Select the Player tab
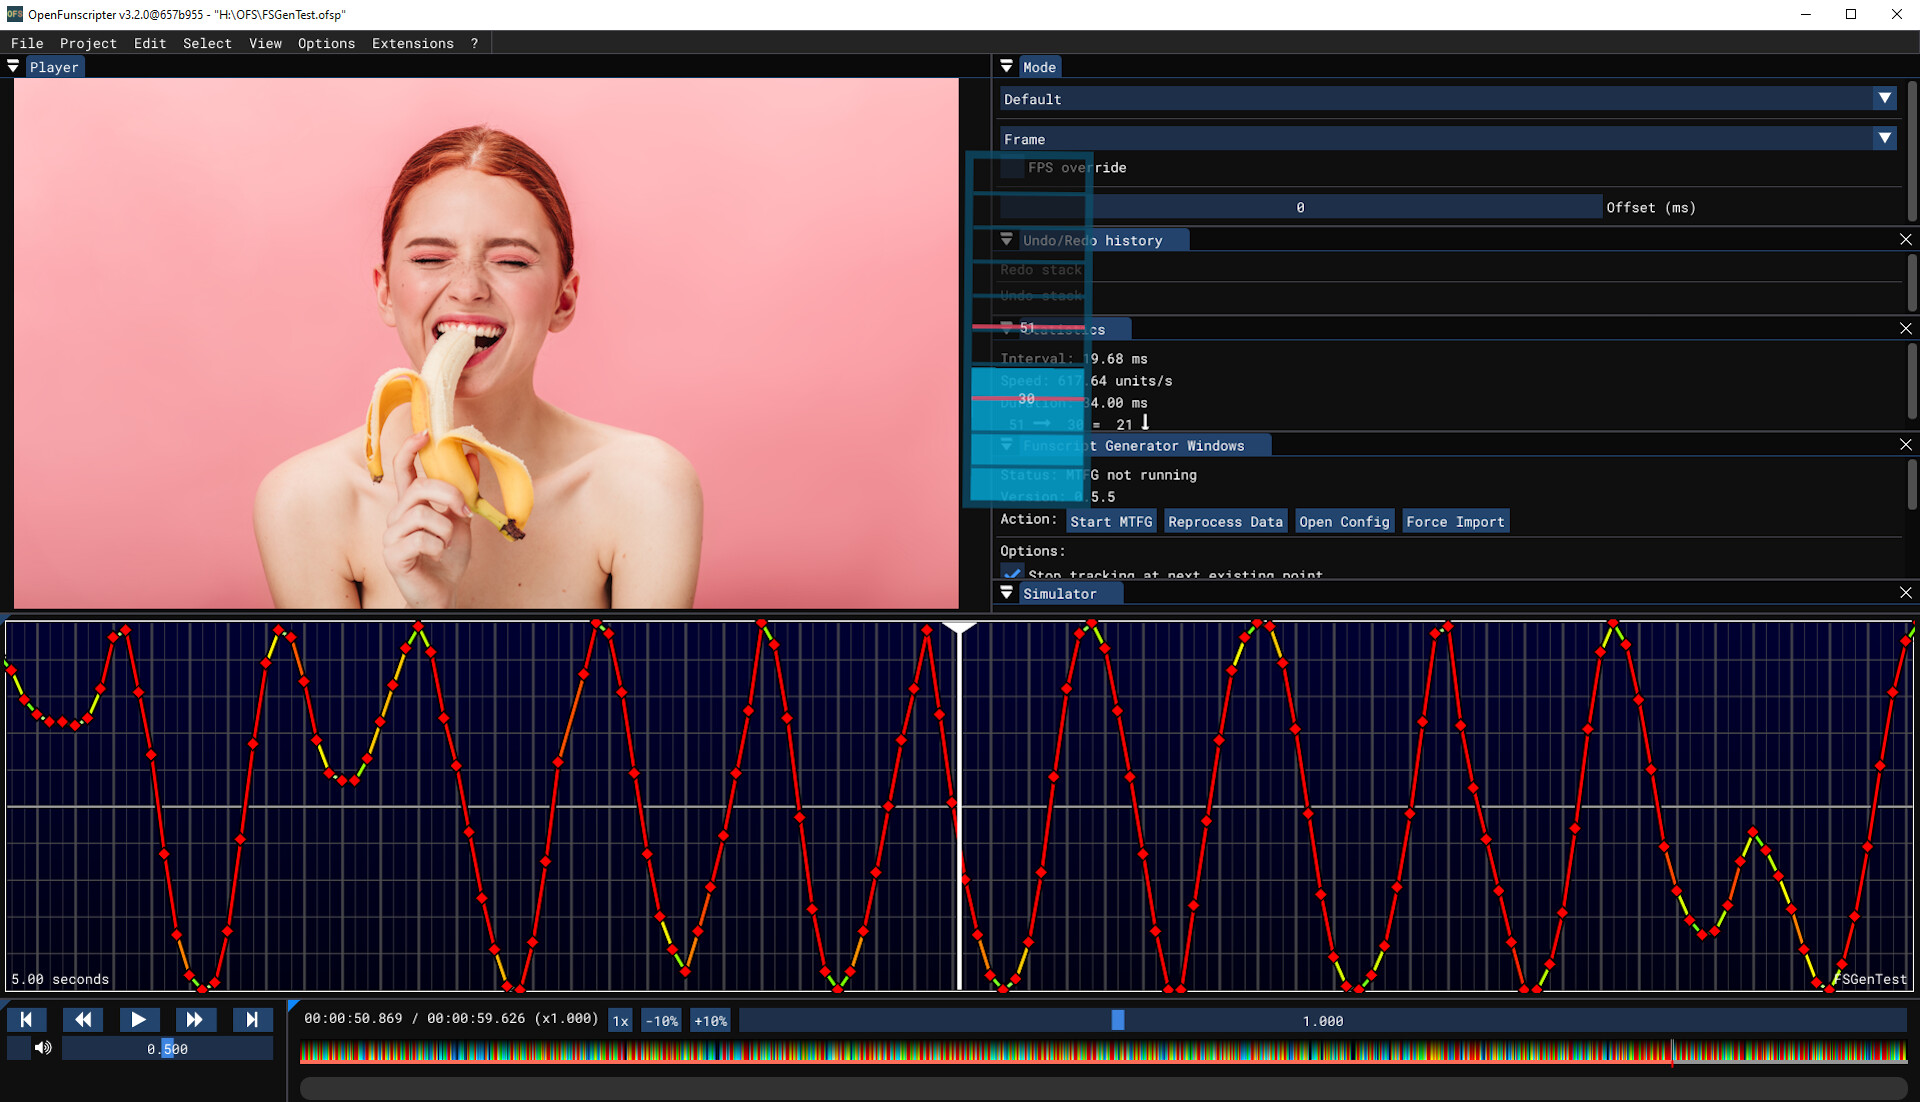 click(55, 66)
